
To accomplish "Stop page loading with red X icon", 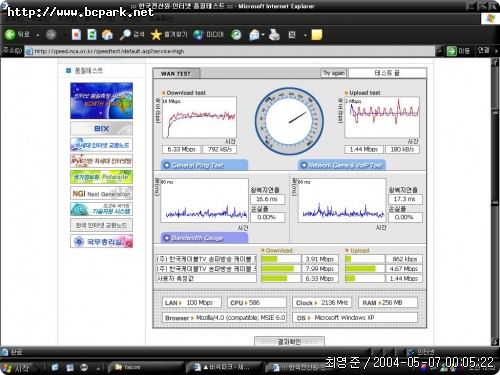I will pos(76,34).
